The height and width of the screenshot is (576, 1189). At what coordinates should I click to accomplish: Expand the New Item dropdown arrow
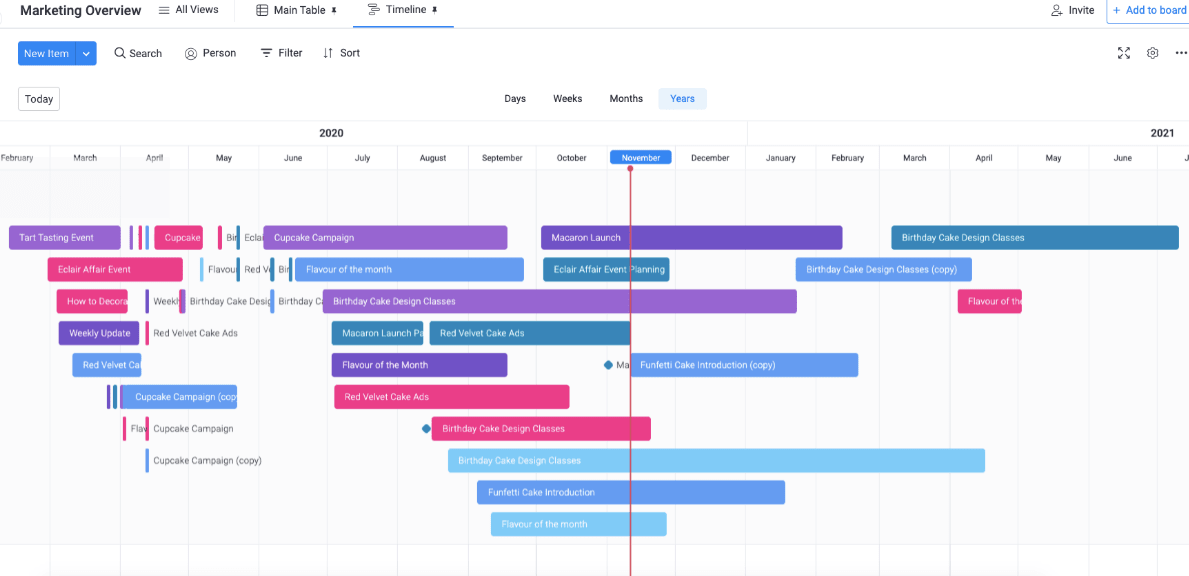[86, 53]
